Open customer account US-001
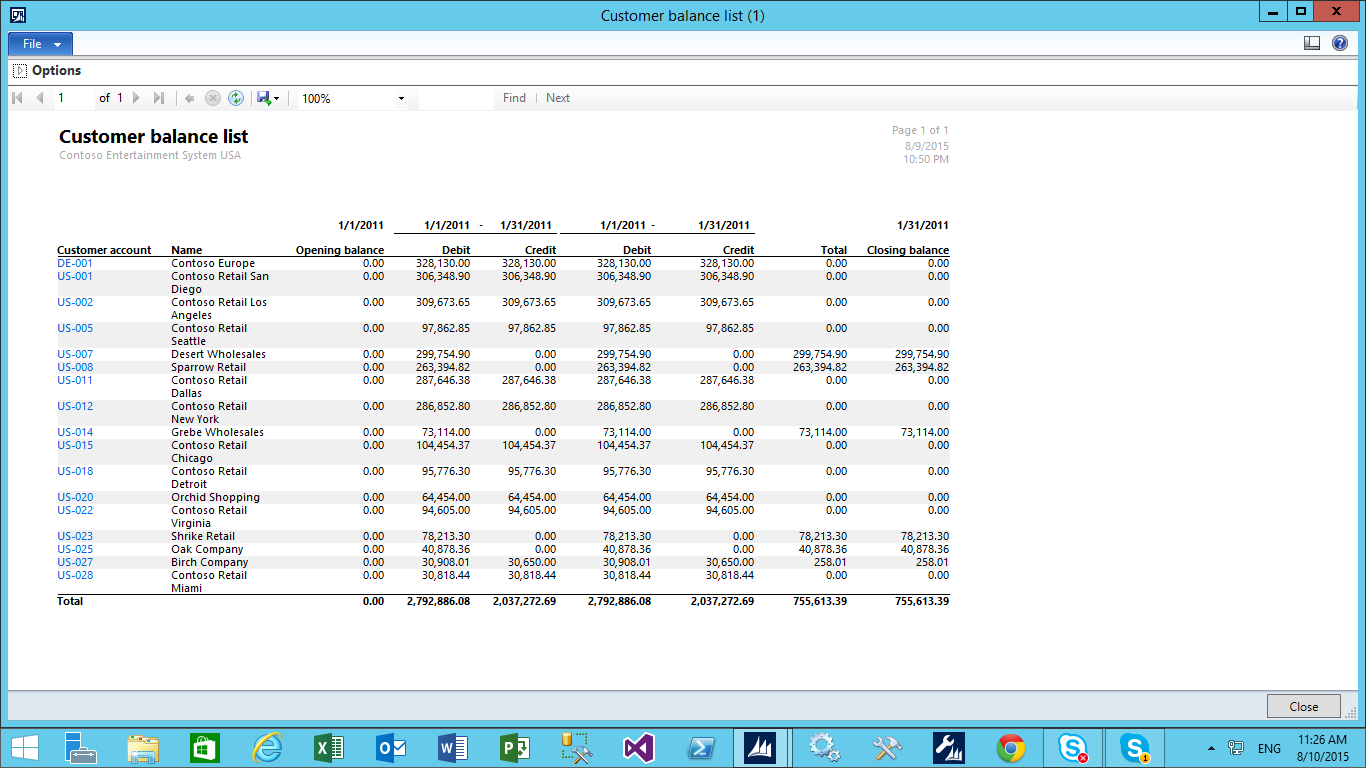 (x=75, y=277)
